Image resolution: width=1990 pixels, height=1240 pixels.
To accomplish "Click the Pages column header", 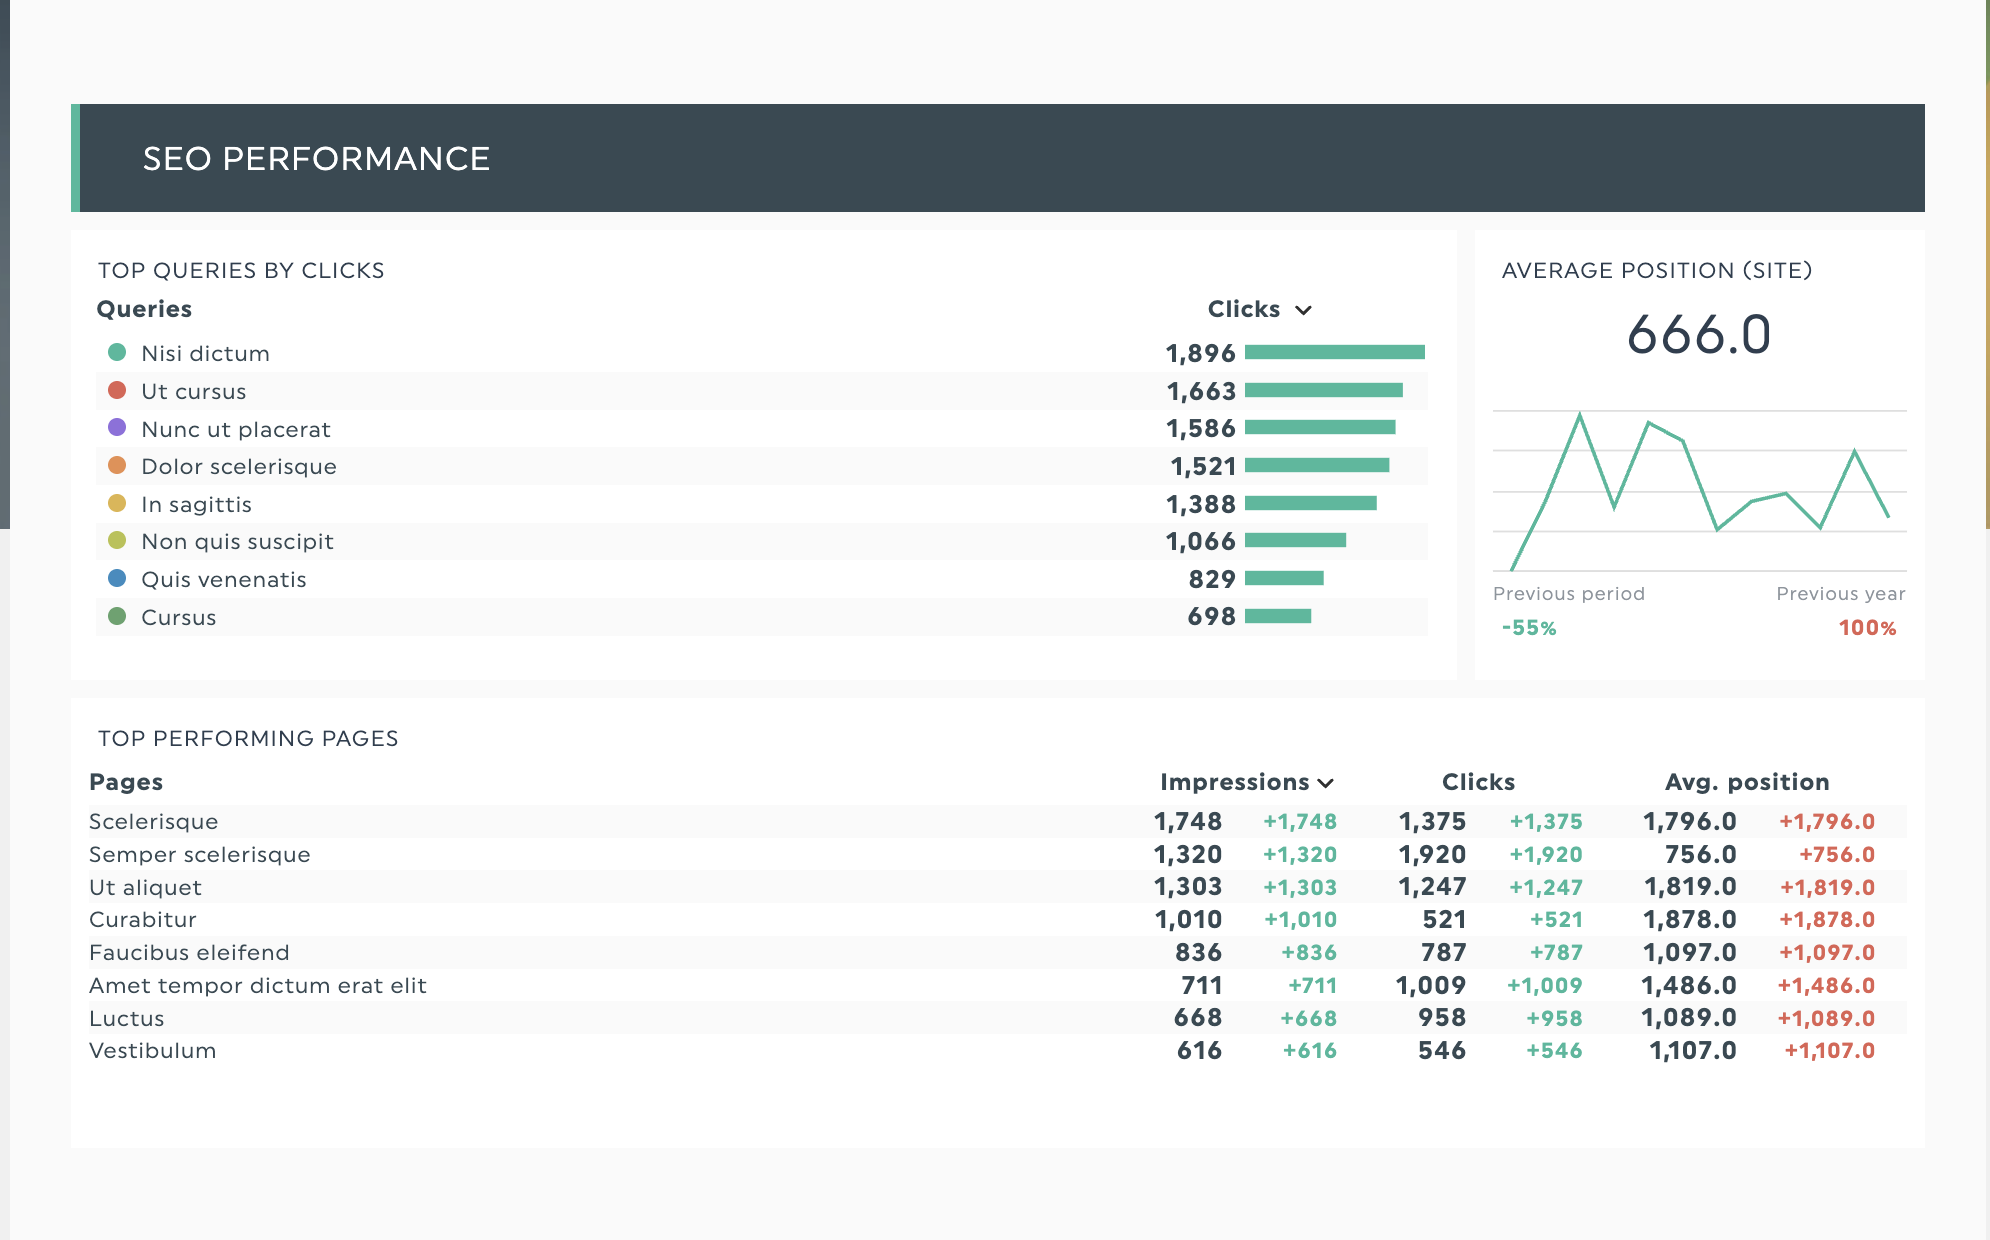I will point(126,782).
